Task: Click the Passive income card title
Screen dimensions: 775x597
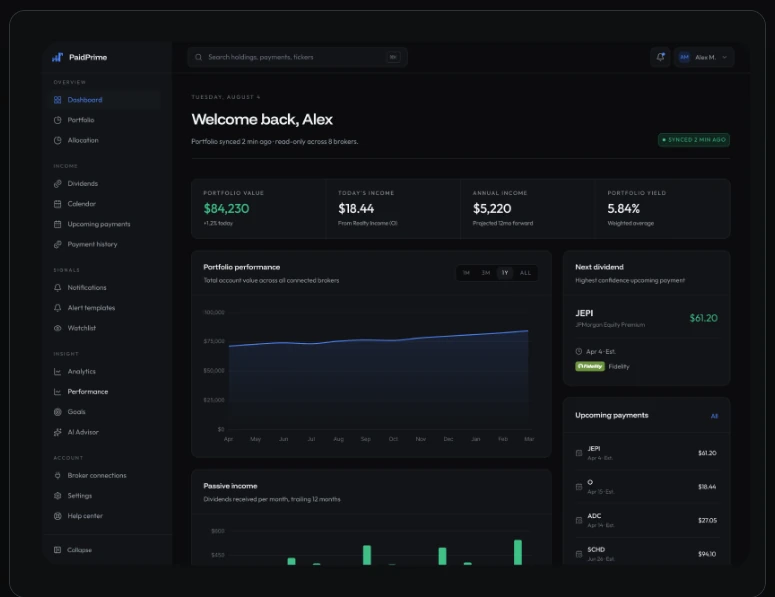Action: coord(230,486)
